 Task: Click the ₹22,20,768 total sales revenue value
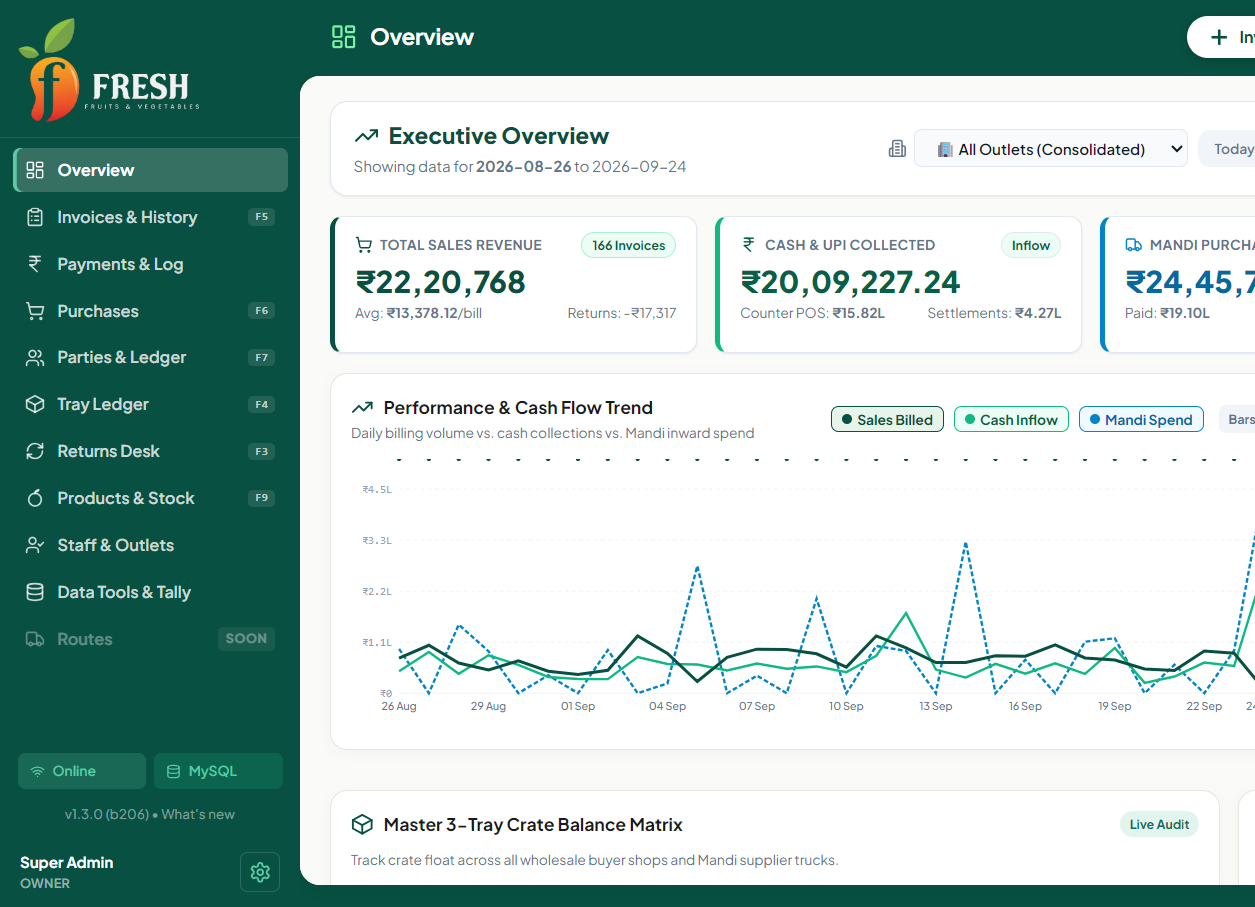tap(441, 282)
